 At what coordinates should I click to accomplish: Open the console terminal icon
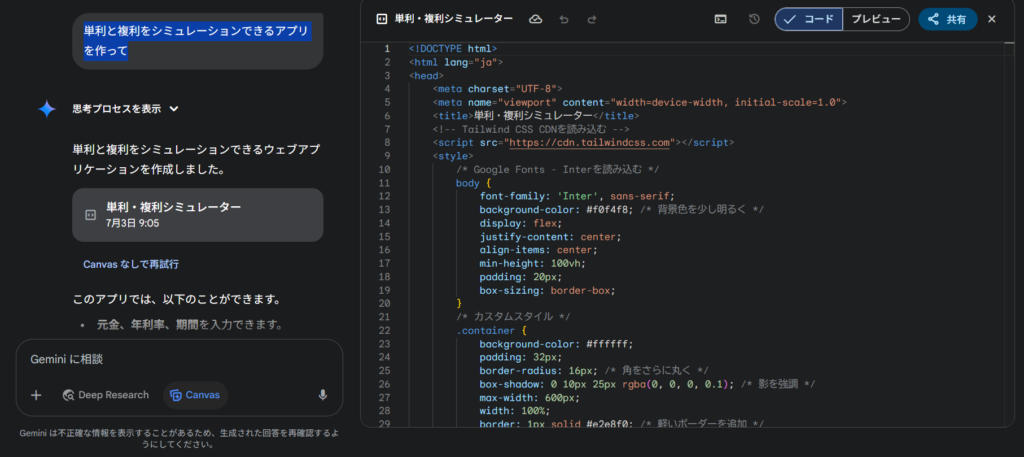pos(720,19)
